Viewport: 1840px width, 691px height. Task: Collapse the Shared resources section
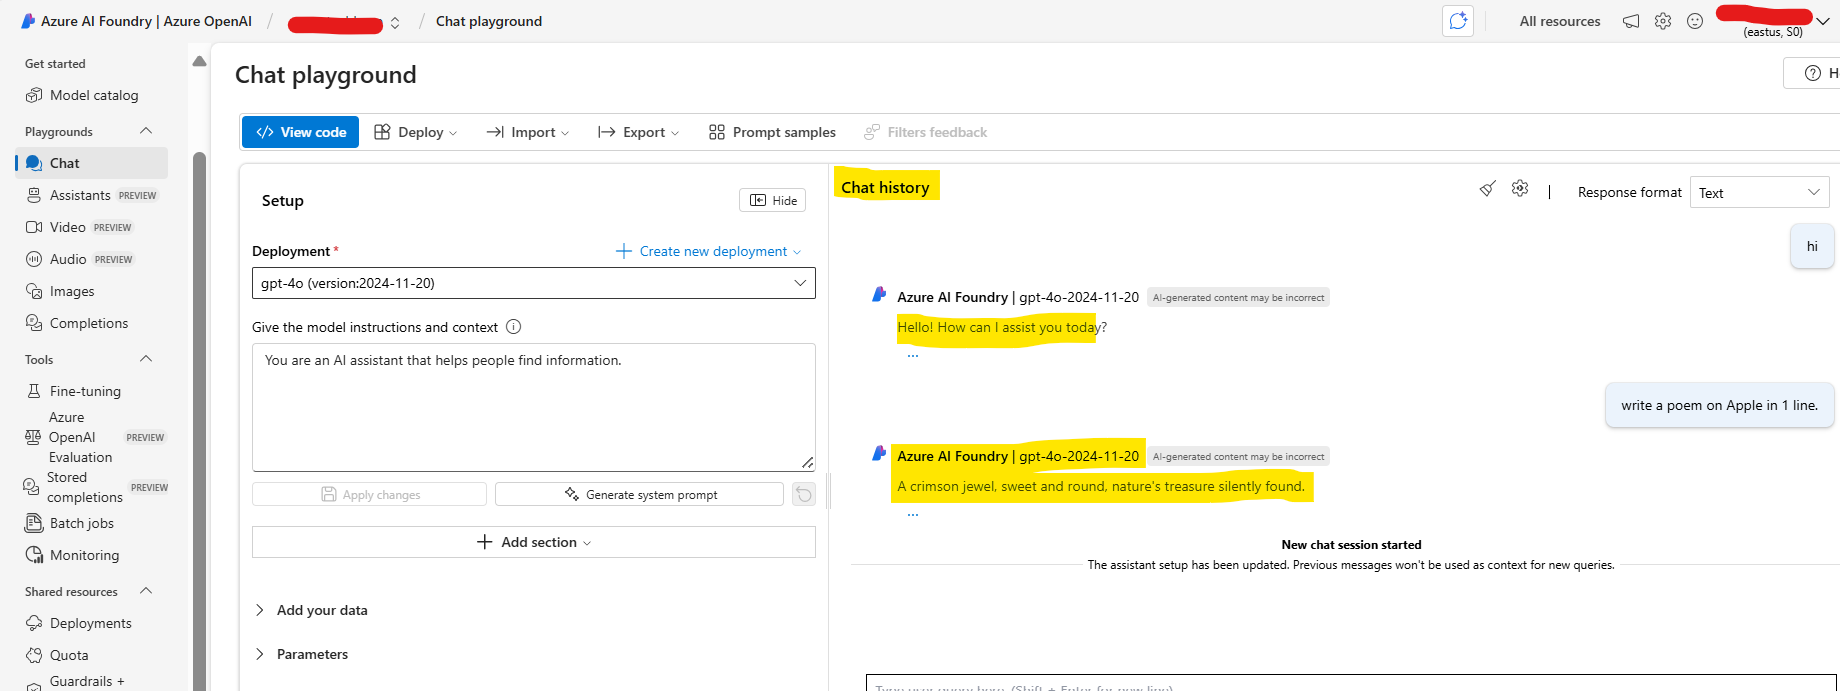coord(146,591)
